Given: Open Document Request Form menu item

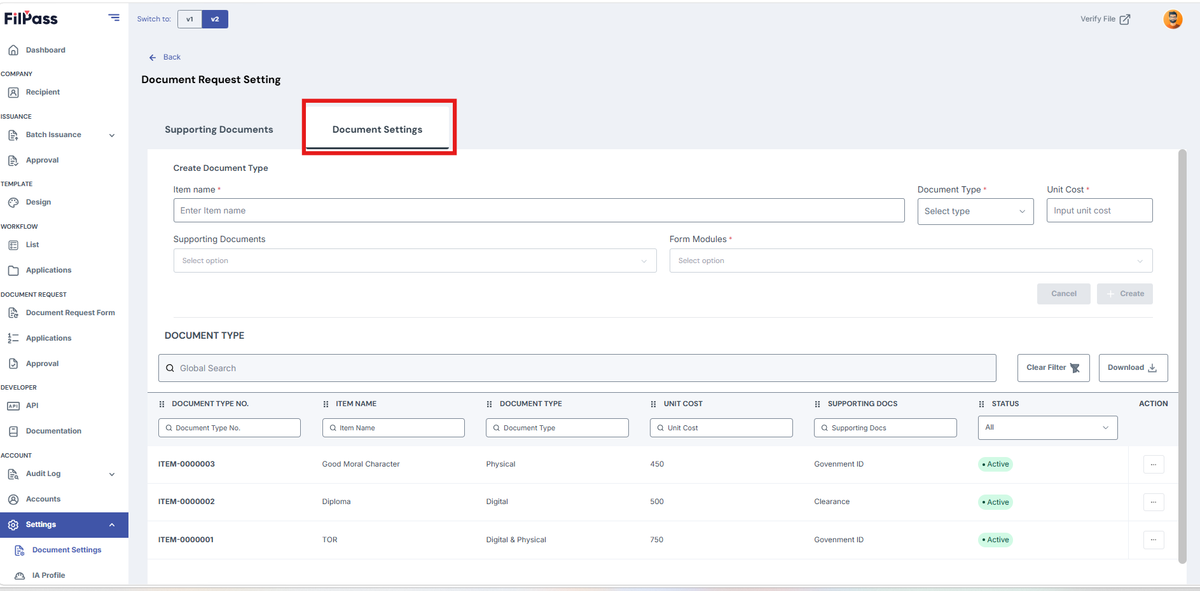Looking at the screenshot, I should 70,313.
